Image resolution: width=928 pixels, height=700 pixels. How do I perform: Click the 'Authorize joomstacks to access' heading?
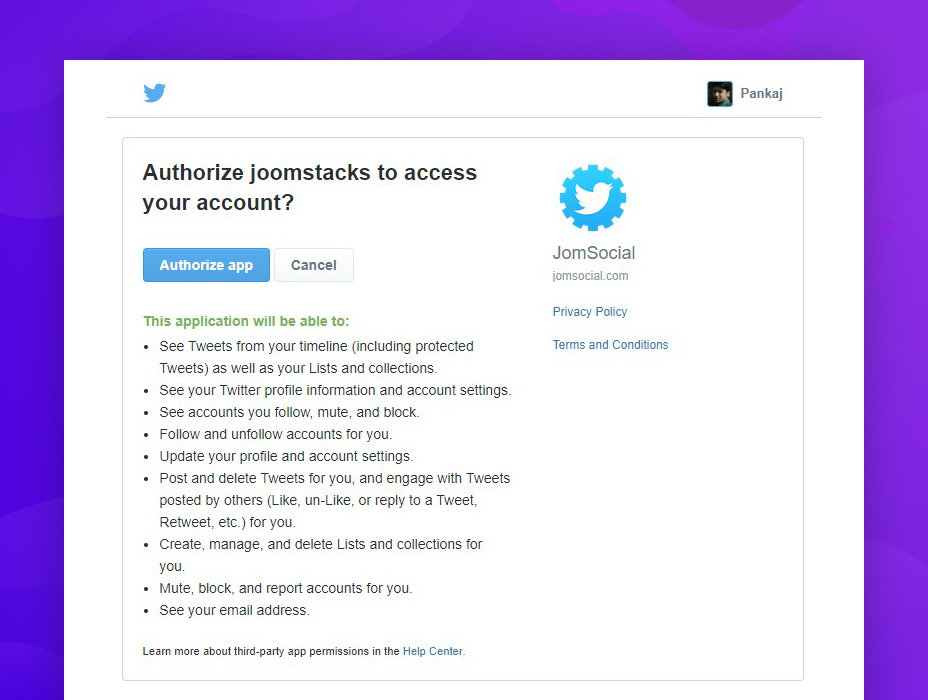pos(310,173)
